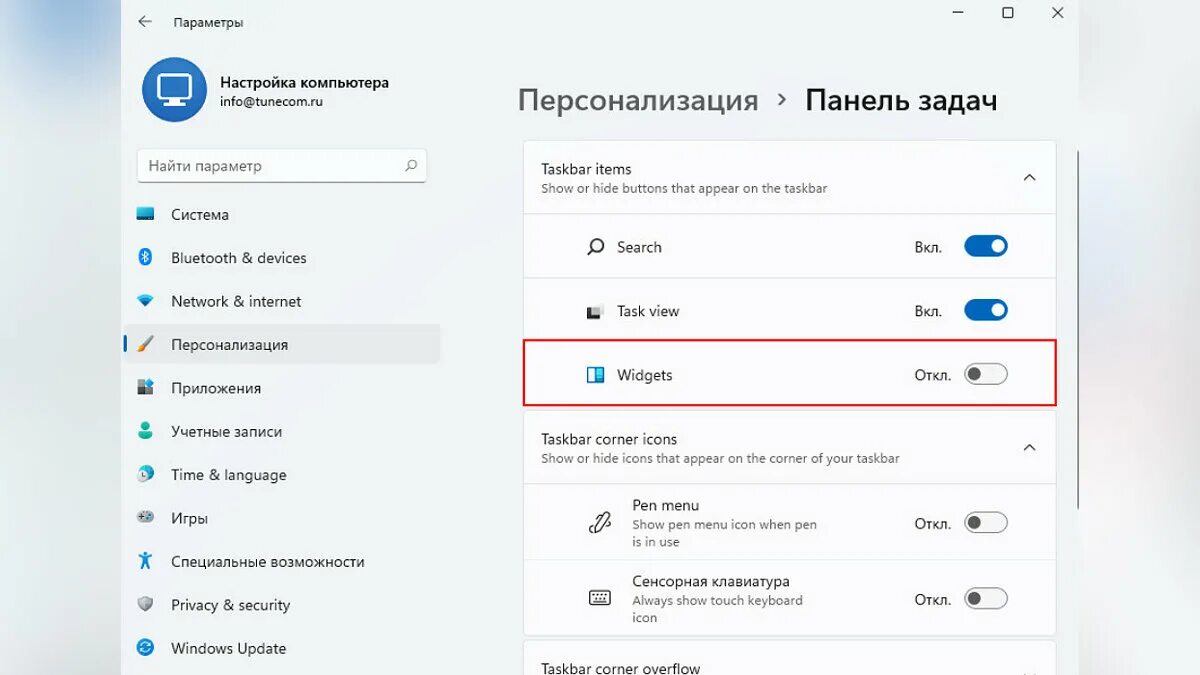Click the Bluetooth icon in sidebar
The height and width of the screenshot is (675, 1200).
(145, 257)
